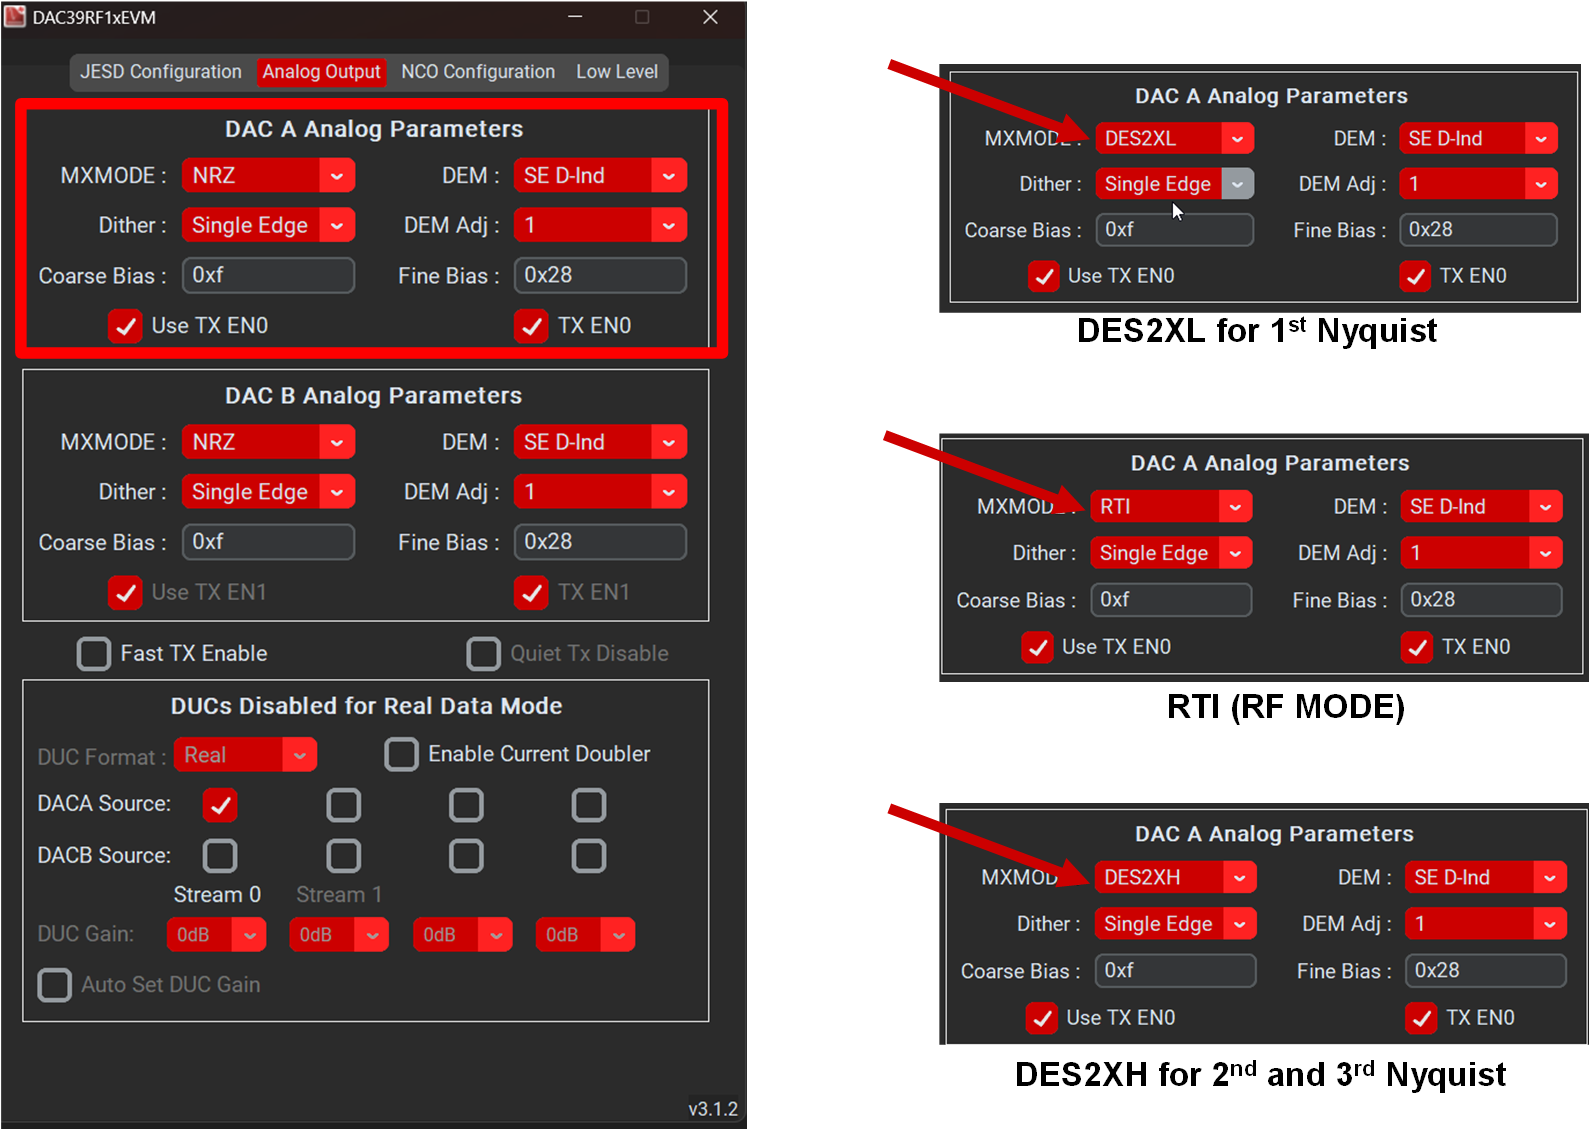Click DAC B Coarse Bias input field

268,542
